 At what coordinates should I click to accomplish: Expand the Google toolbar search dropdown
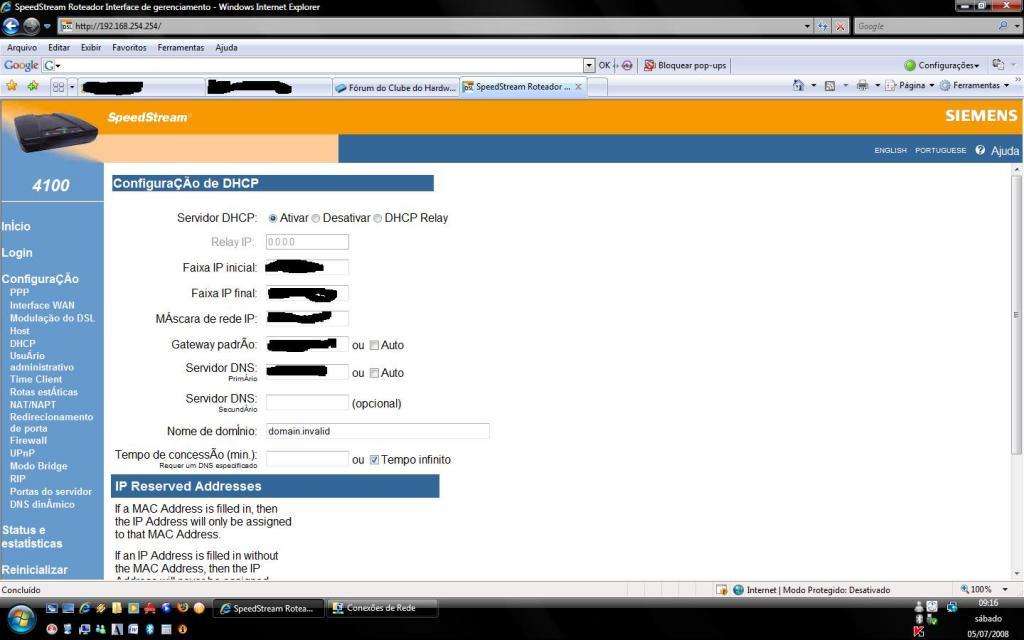tap(589, 65)
